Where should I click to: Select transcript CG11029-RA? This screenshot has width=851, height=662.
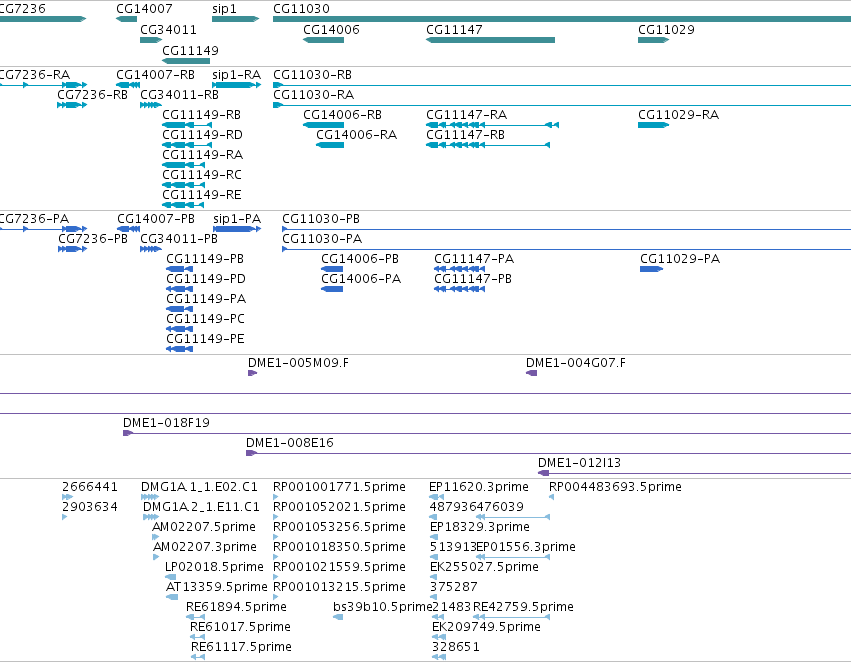click(653, 125)
